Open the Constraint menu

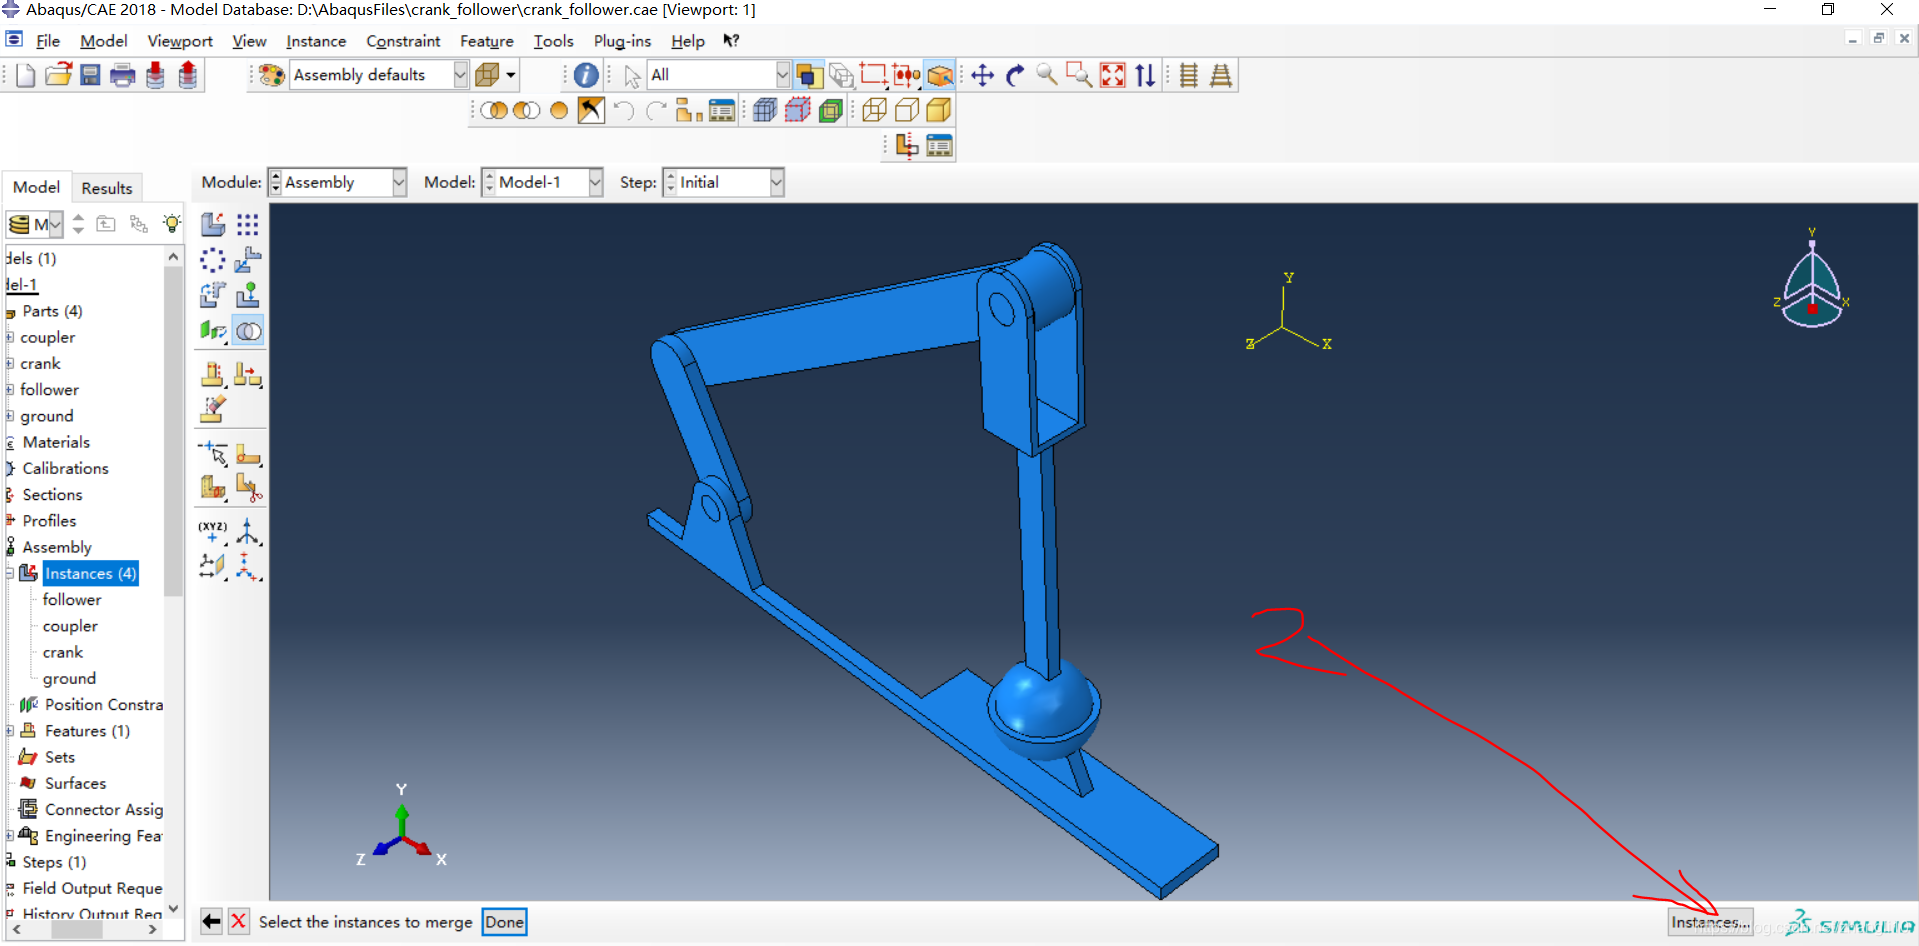point(402,41)
